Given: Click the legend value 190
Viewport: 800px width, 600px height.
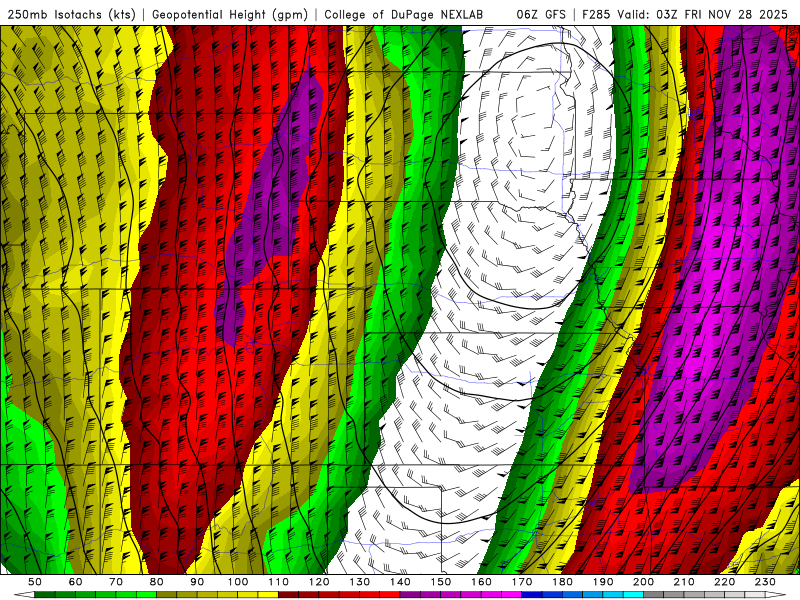Looking at the screenshot, I should click(x=603, y=582).
